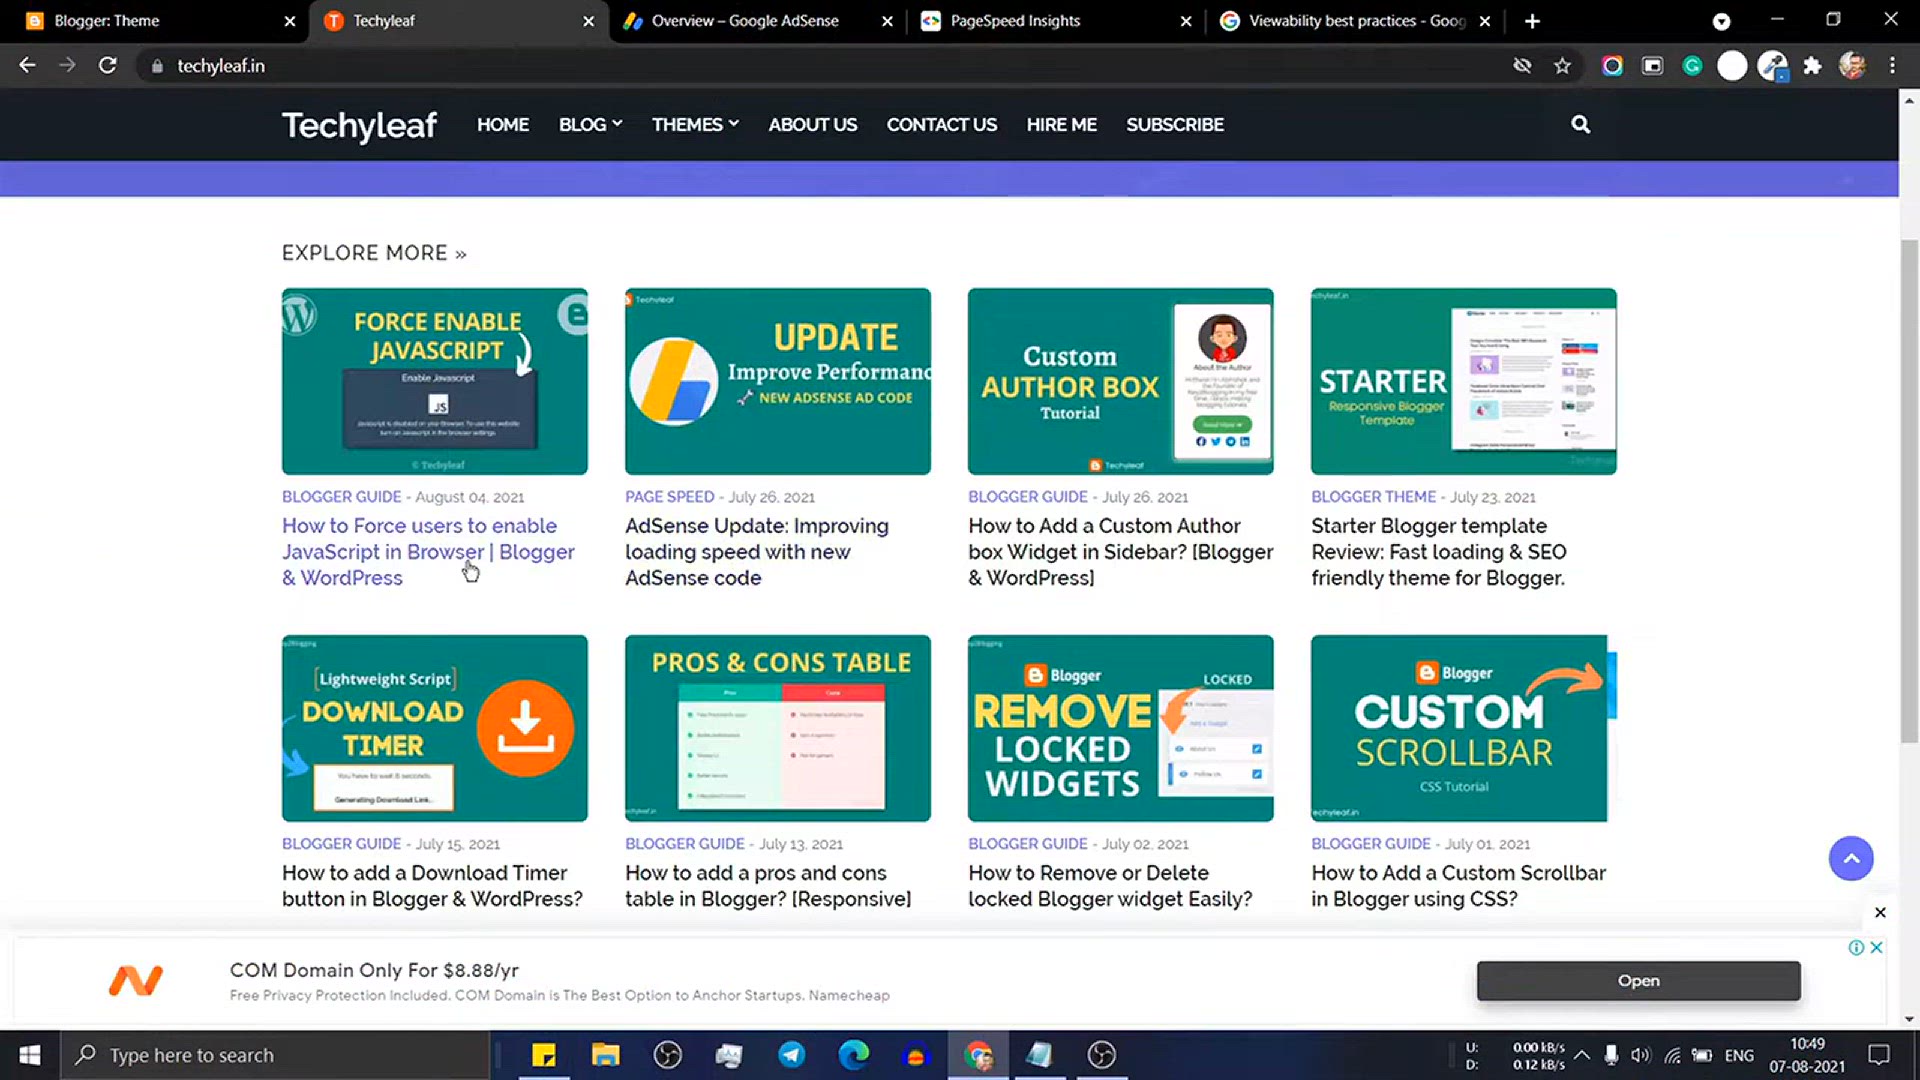Click Force Enable JavaScript thumbnail
The height and width of the screenshot is (1080, 1920).
(x=434, y=381)
